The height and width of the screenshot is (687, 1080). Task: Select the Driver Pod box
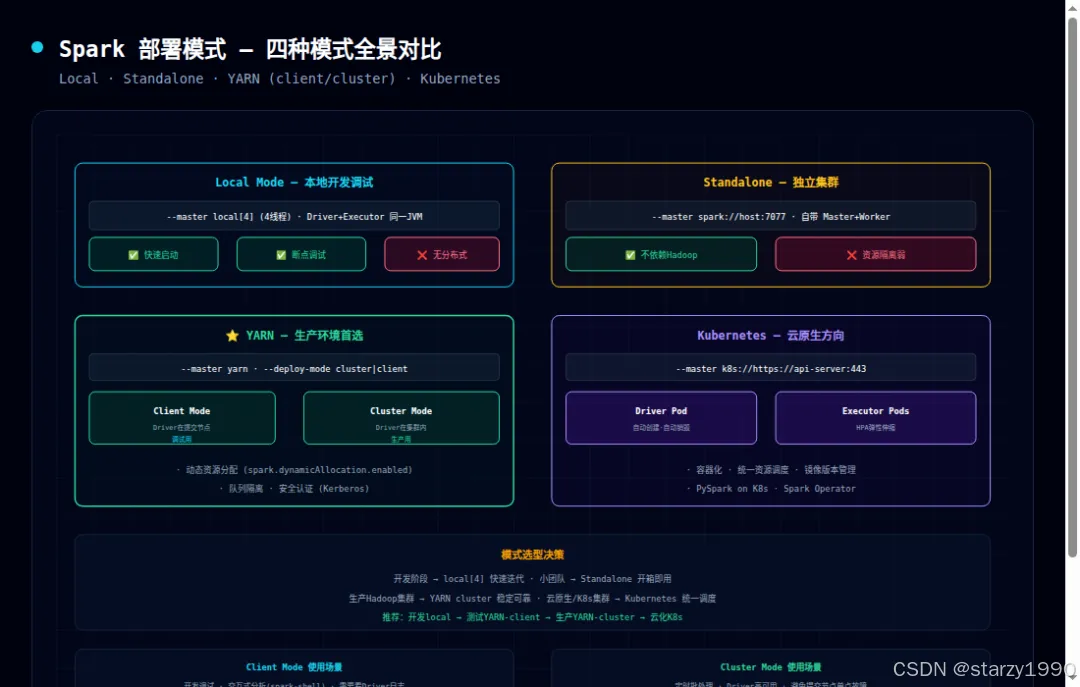661,418
